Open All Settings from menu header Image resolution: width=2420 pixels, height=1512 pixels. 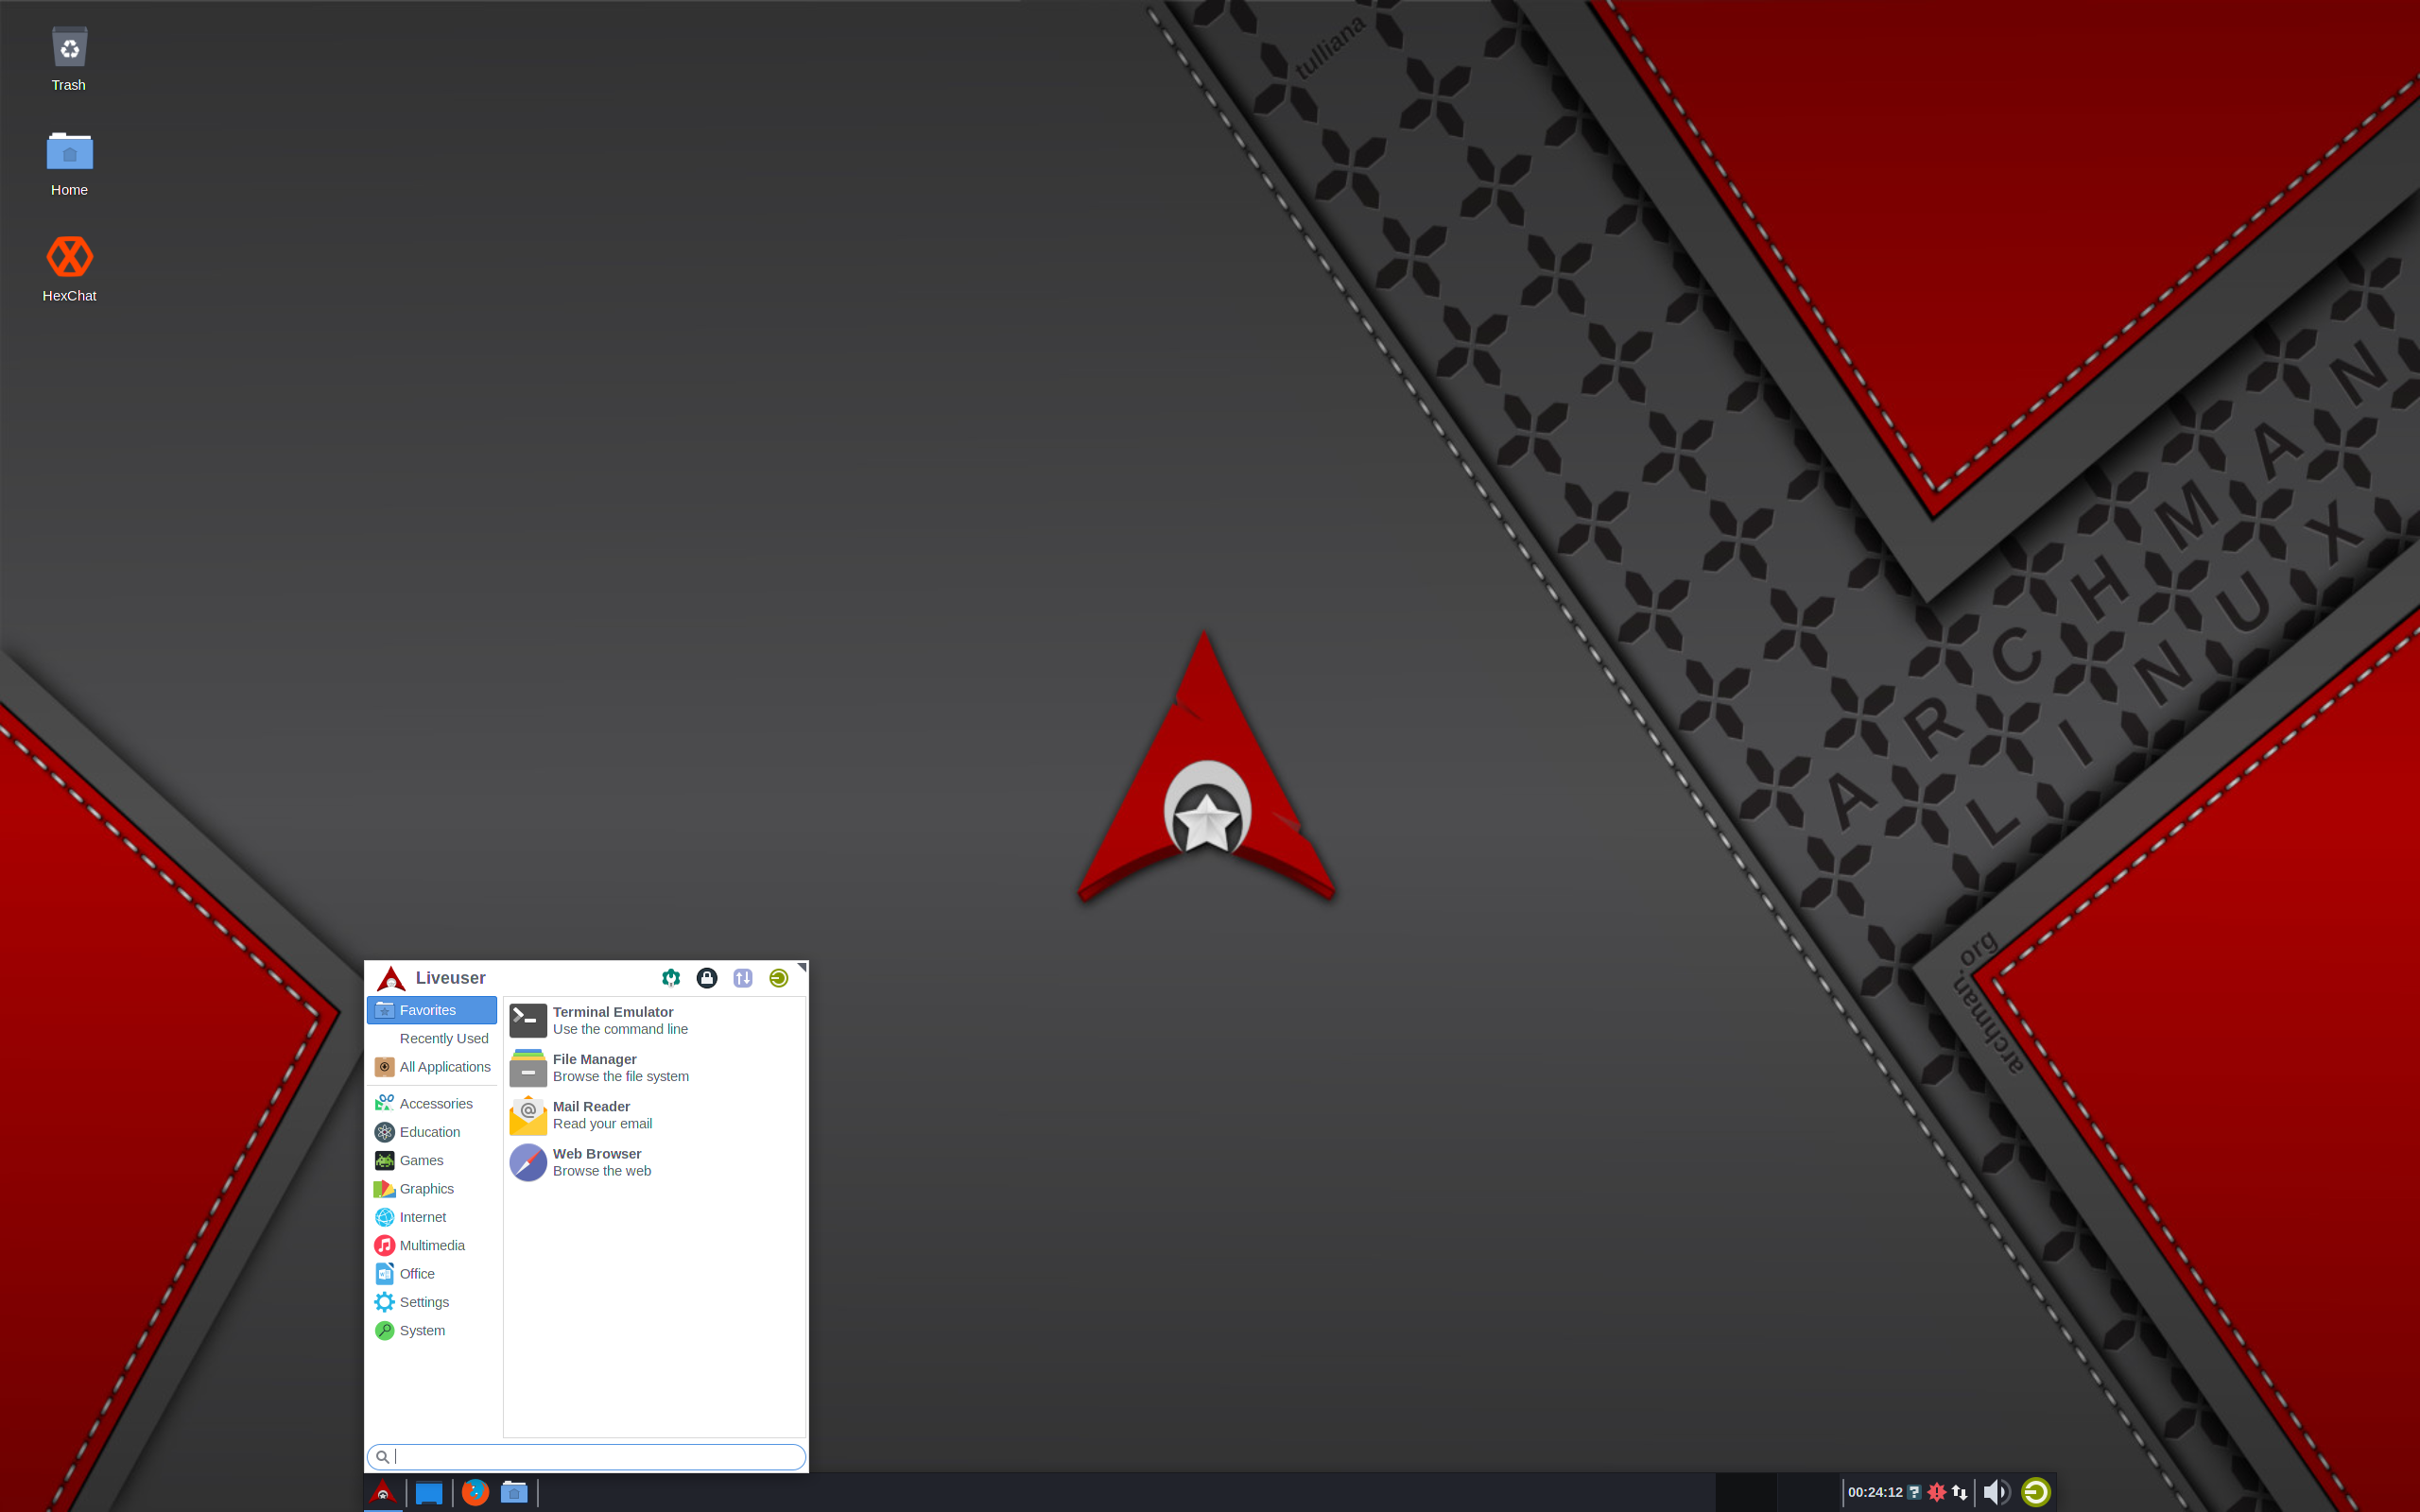pyautogui.click(x=671, y=977)
